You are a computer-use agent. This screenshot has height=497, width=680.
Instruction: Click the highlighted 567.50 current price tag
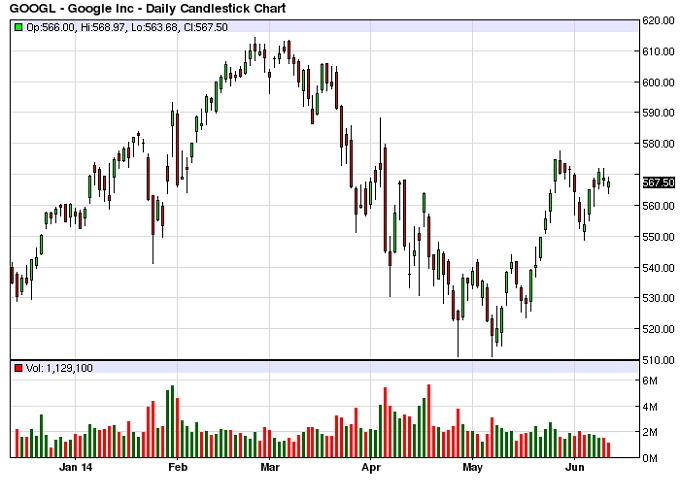point(658,183)
